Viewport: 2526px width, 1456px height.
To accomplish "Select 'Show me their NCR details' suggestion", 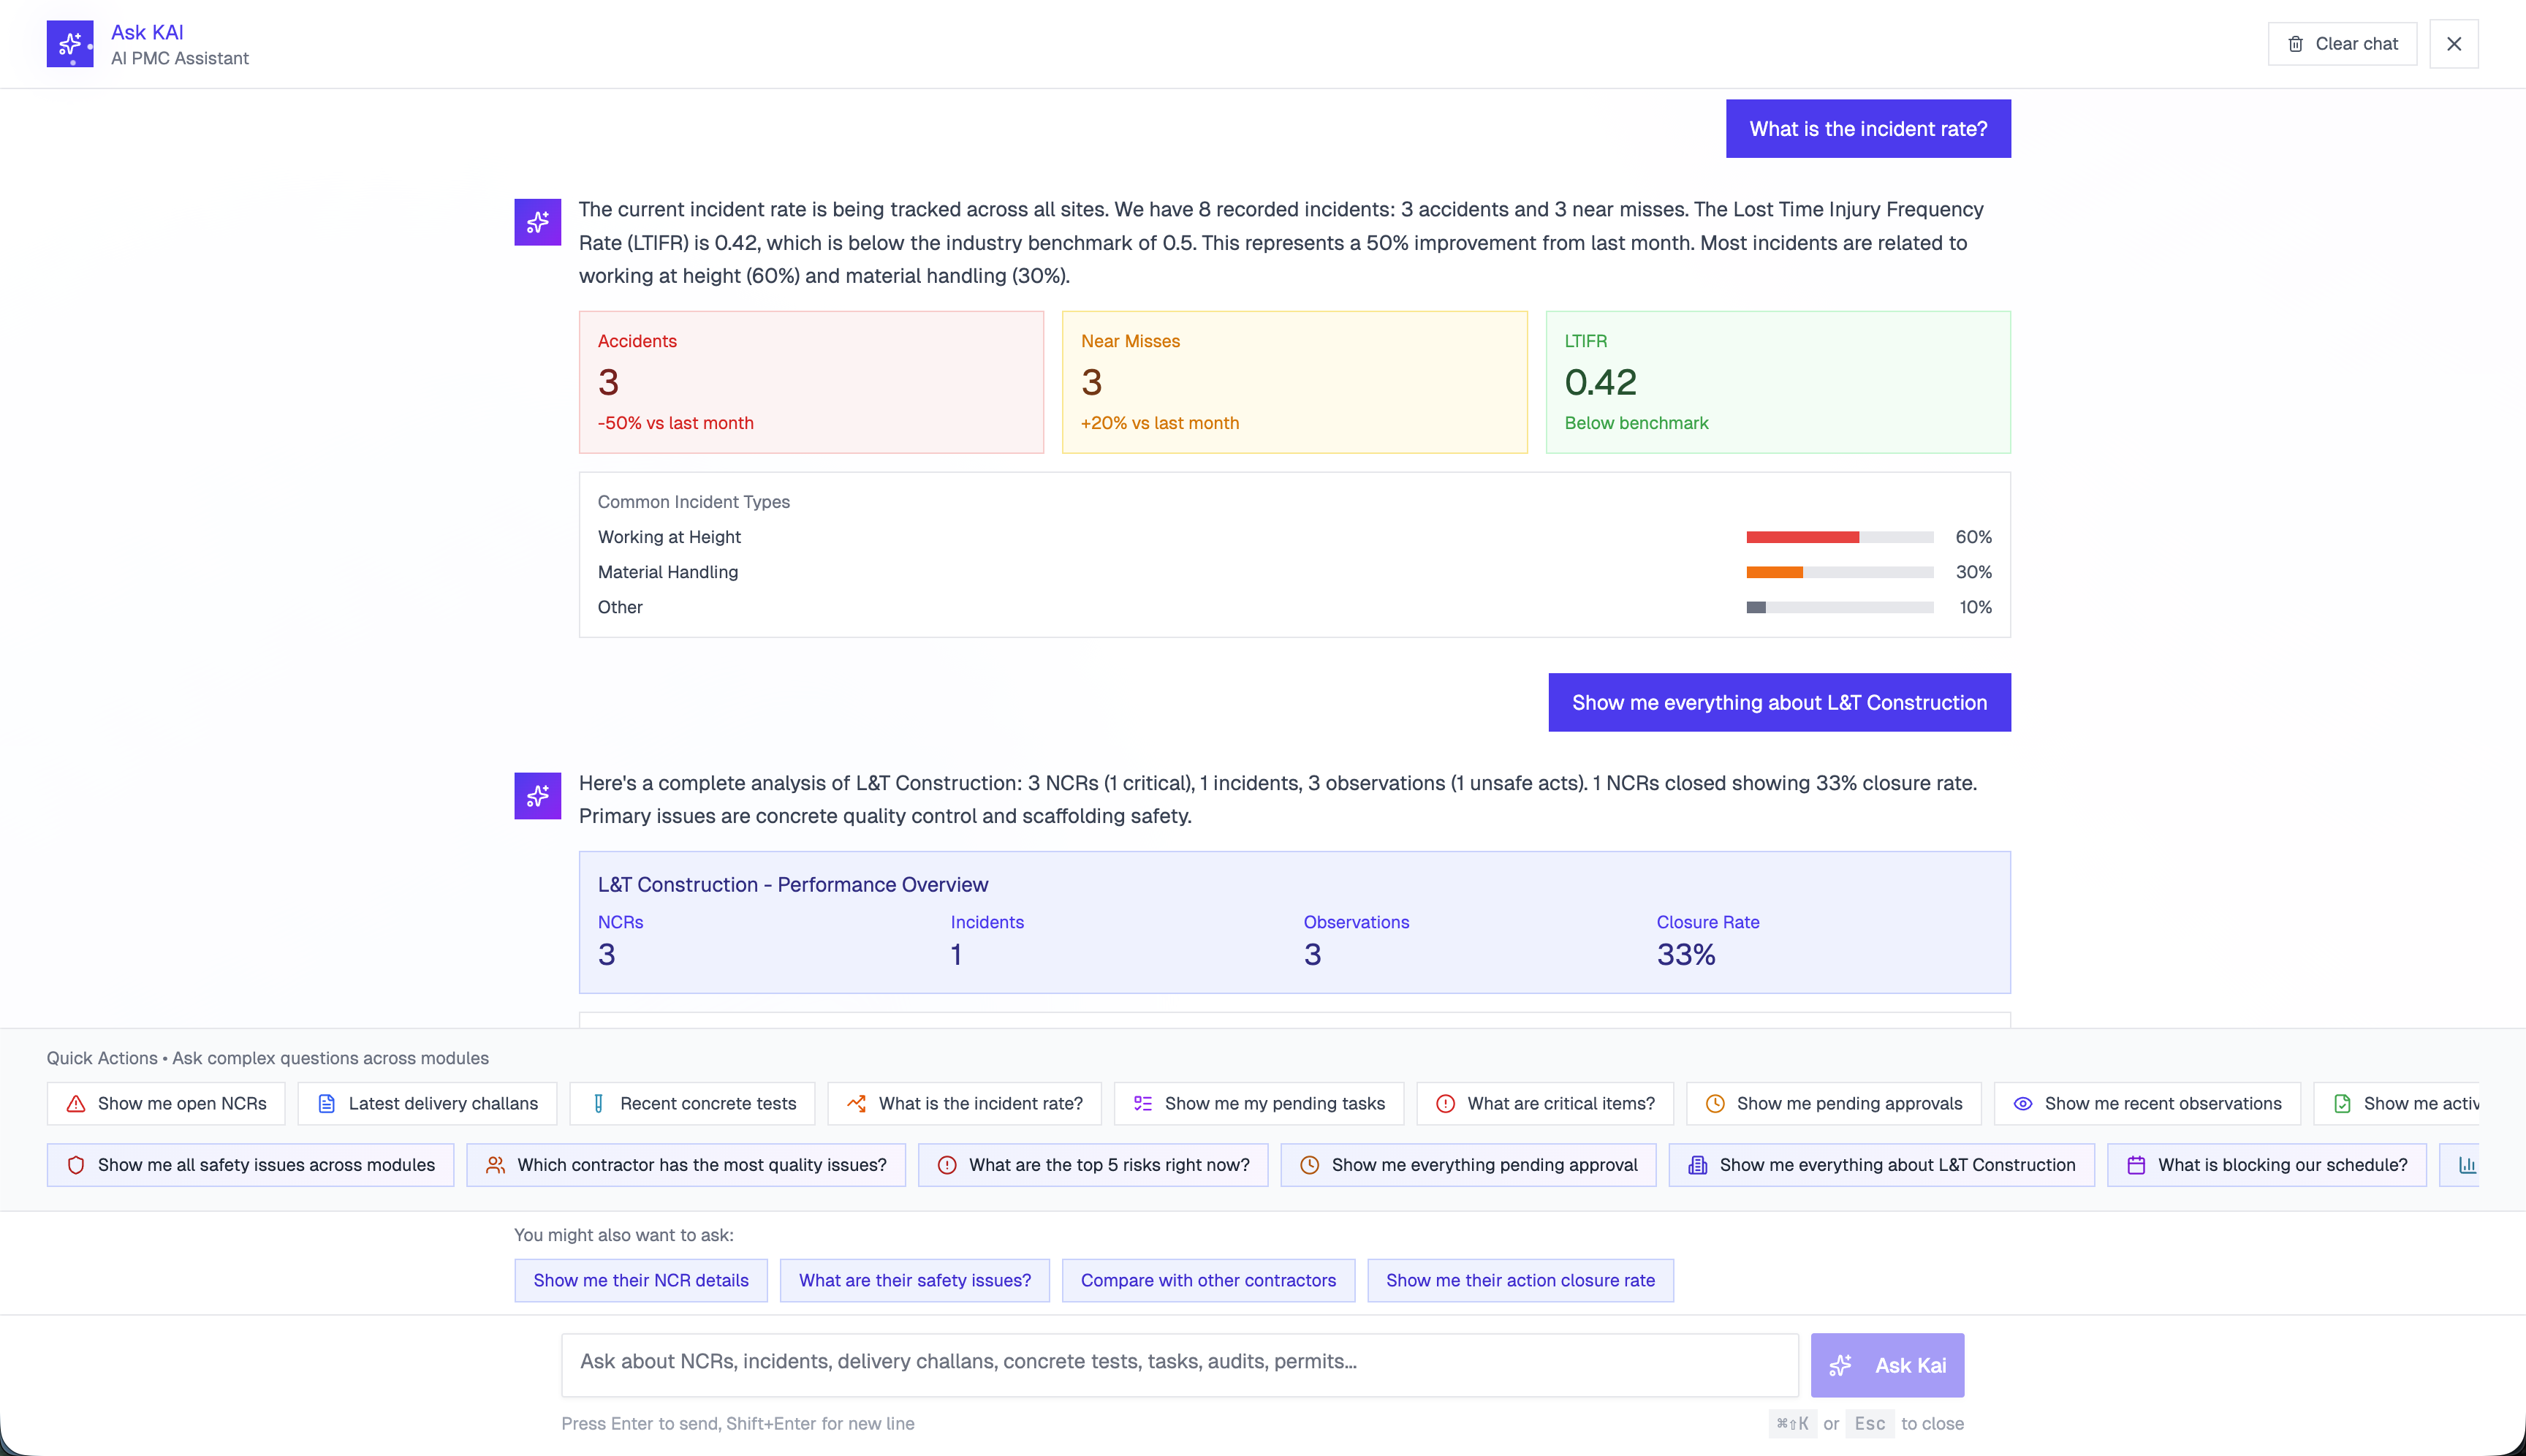I will (x=640, y=1280).
